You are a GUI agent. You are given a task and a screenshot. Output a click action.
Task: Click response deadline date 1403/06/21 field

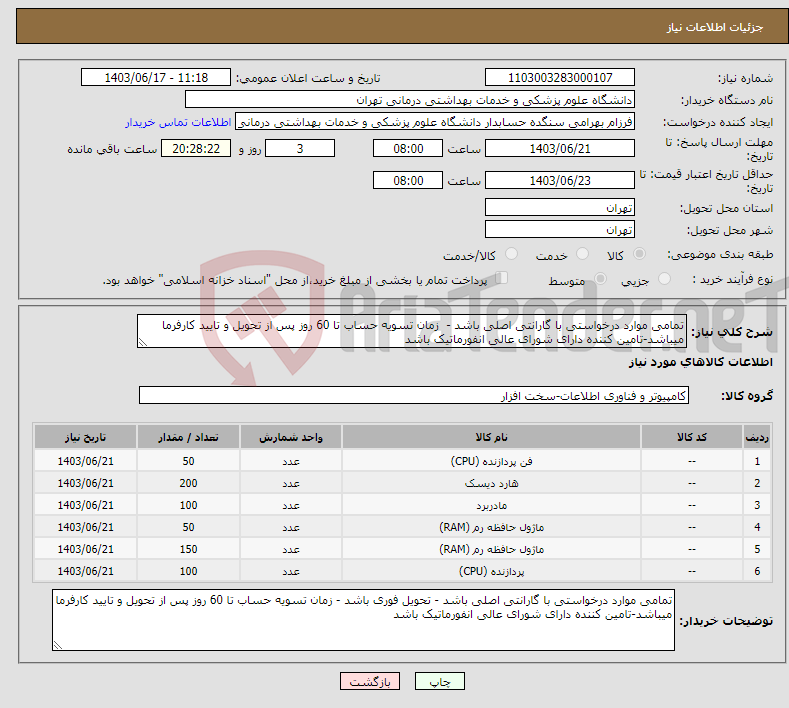point(560,148)
